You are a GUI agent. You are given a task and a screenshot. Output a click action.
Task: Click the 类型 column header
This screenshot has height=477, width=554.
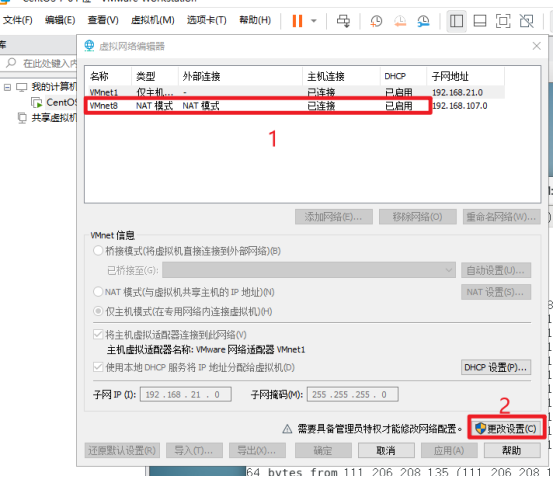point(154,76)
